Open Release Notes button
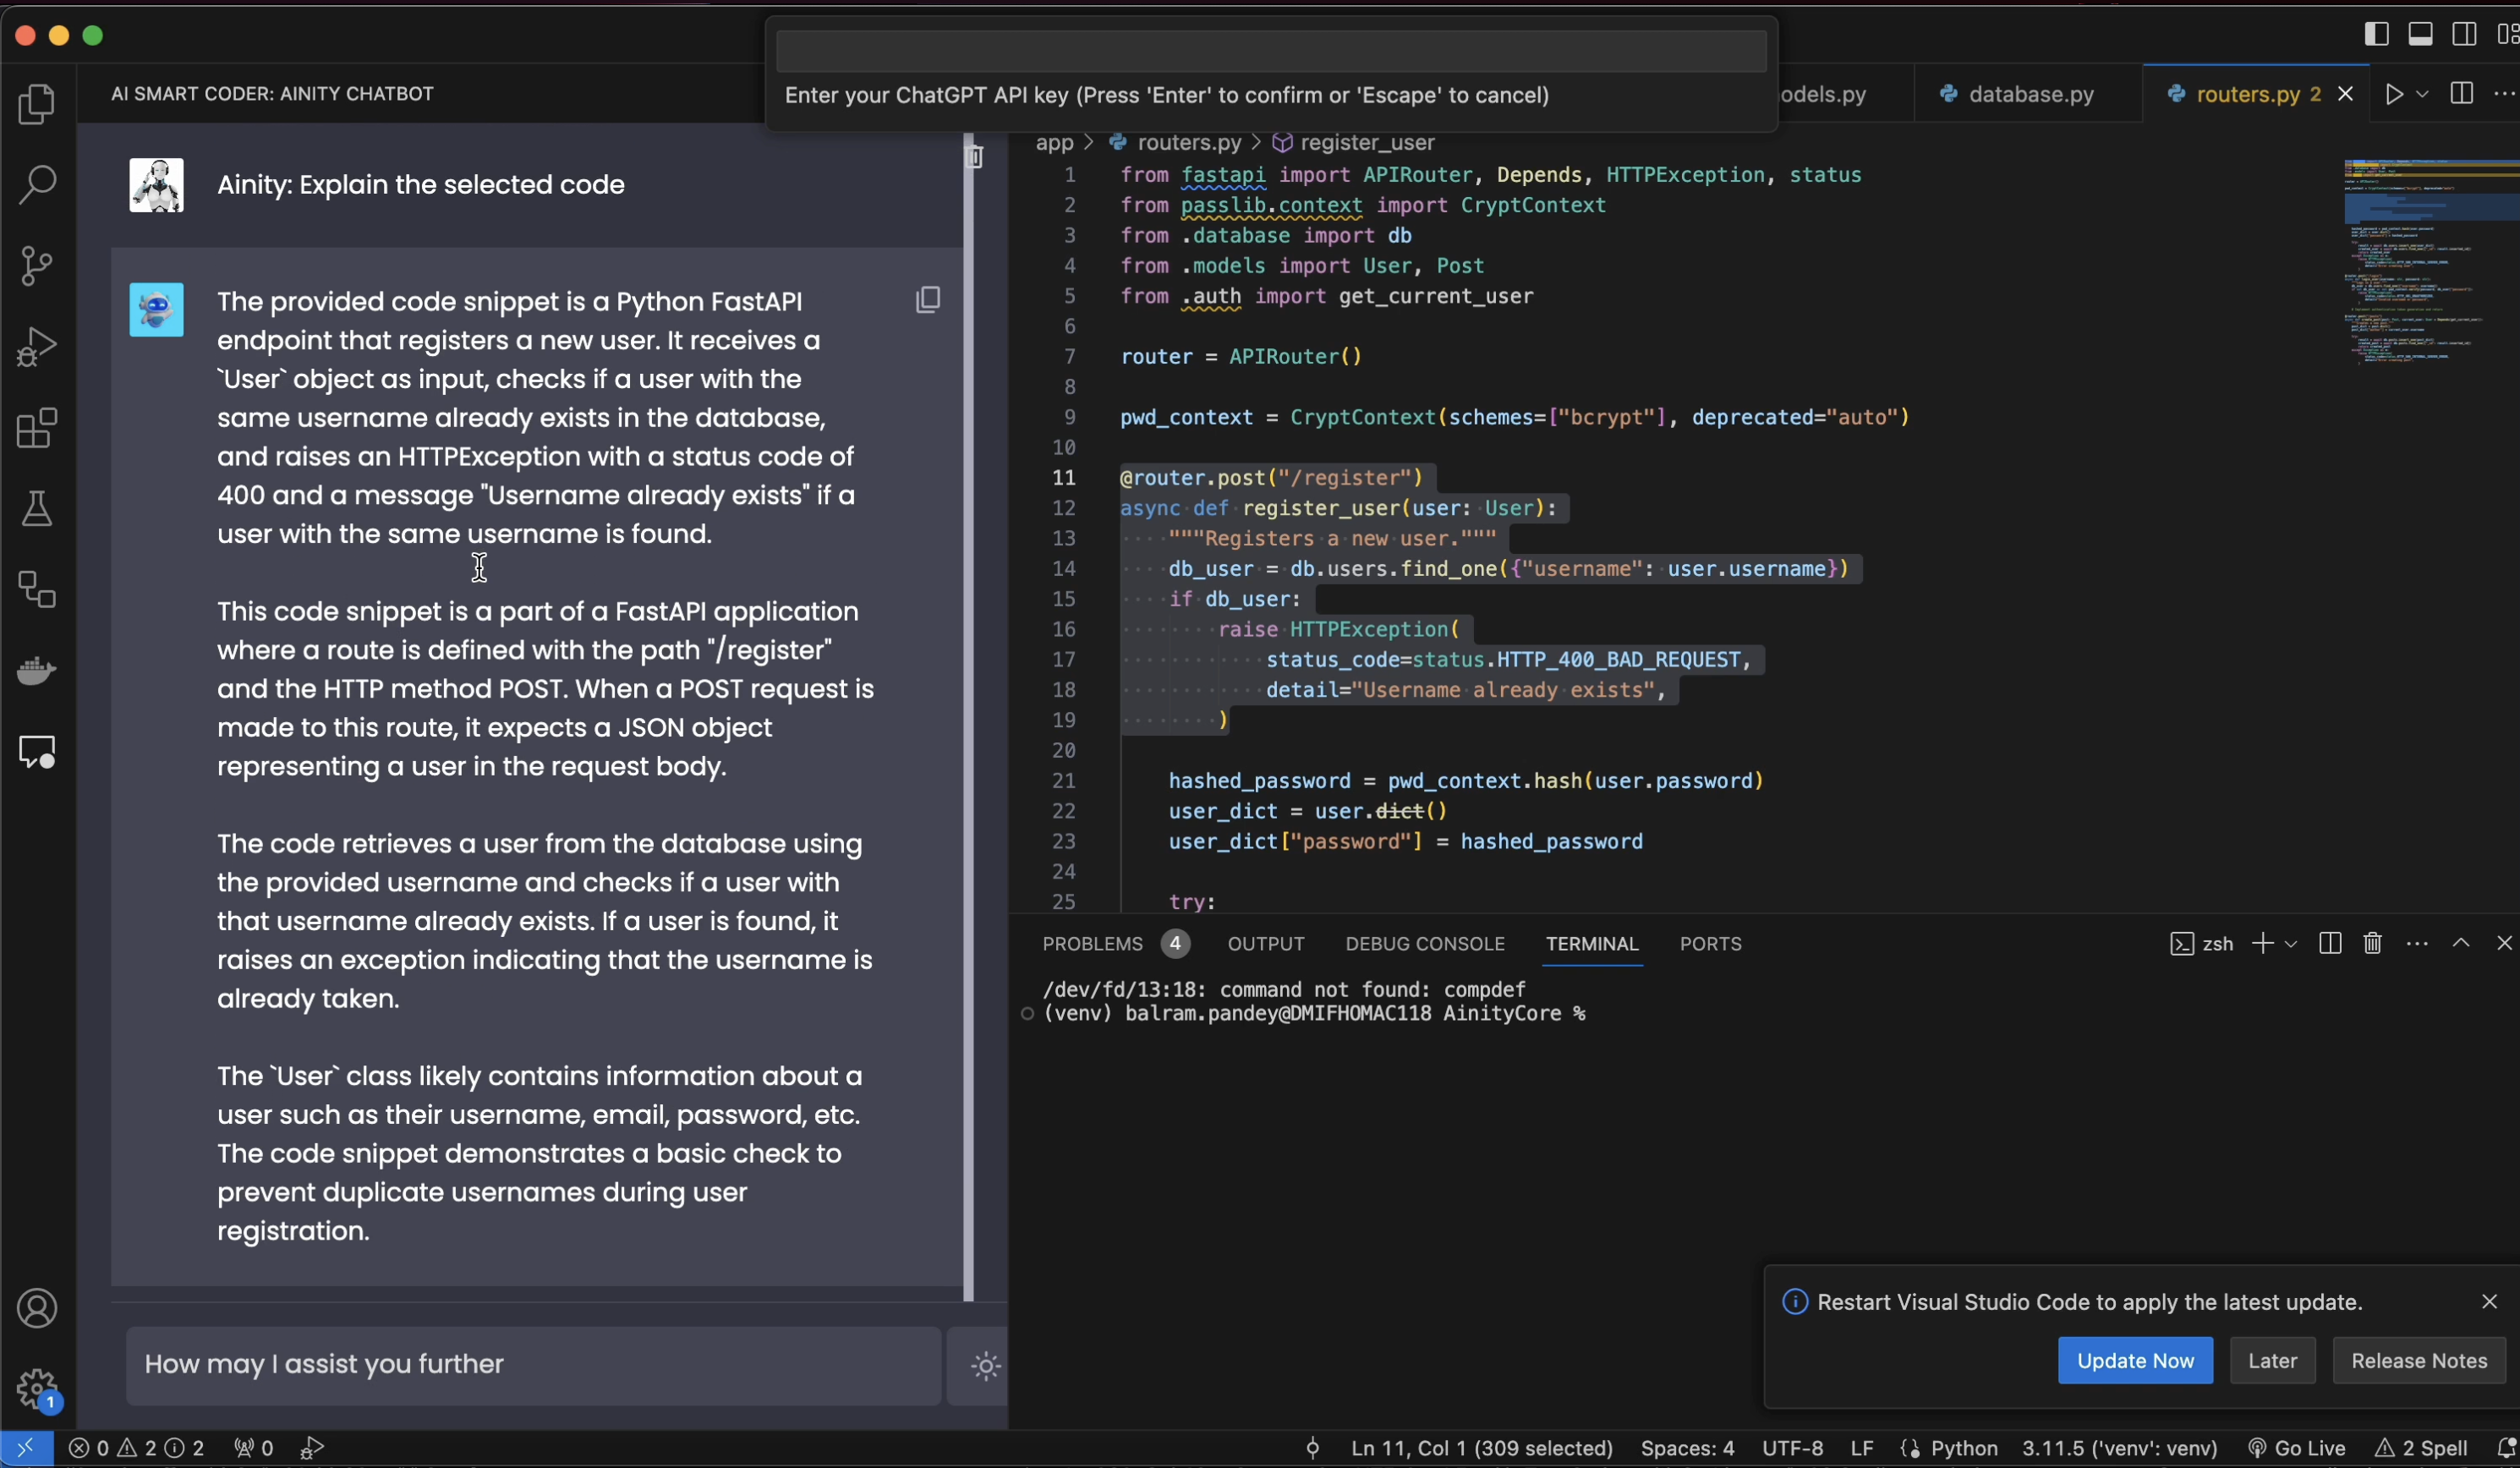The width and height of the screenshot is (2520, 1468). coord(2419,1361)
